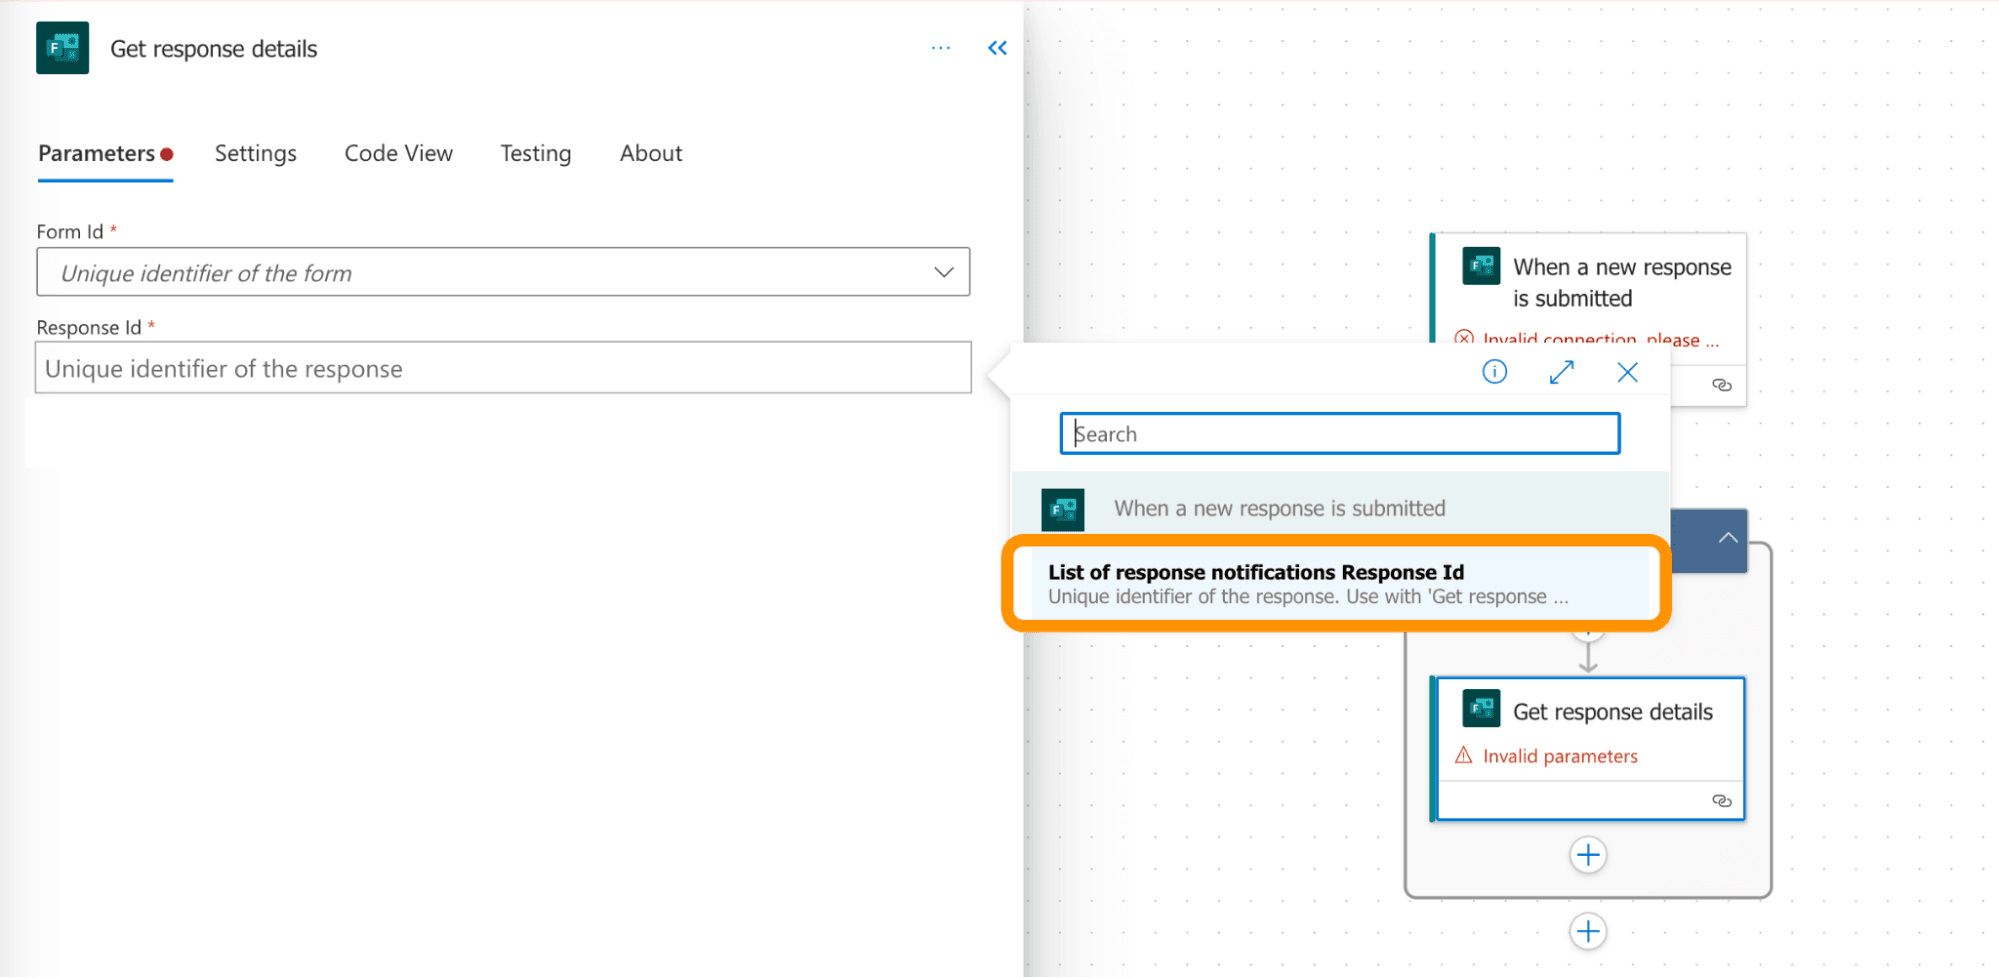Close the dynamic content popup

point(1627,372)
